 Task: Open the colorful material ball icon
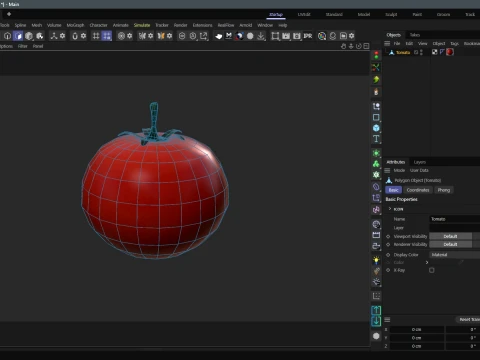tap(322, 36)
